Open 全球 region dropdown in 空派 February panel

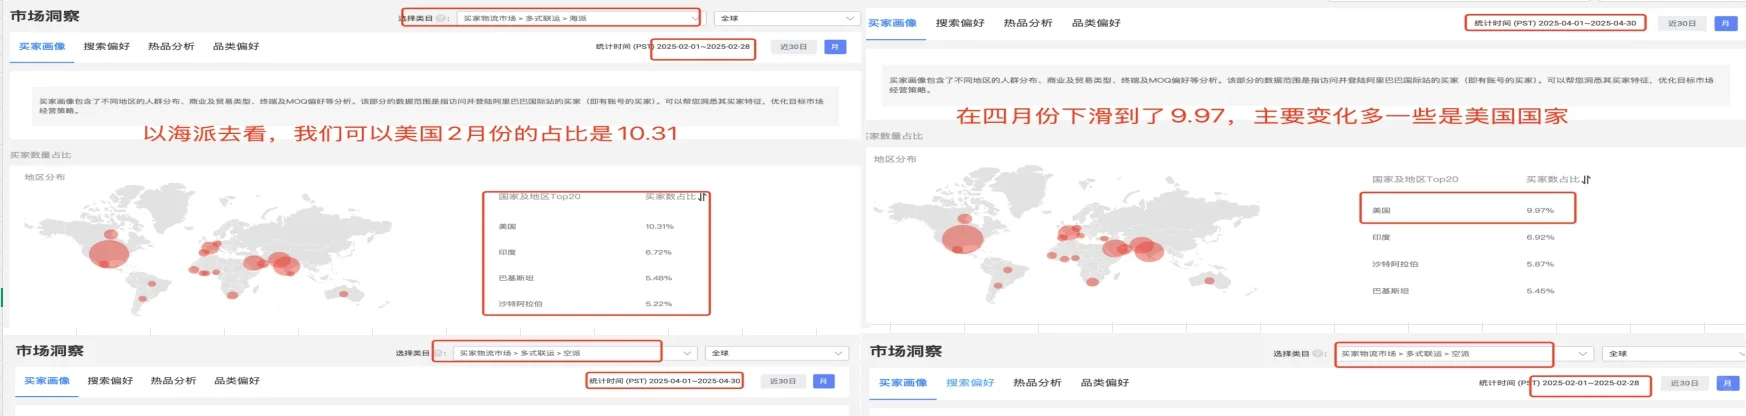pyautogui.click(x=1672, y=354)
